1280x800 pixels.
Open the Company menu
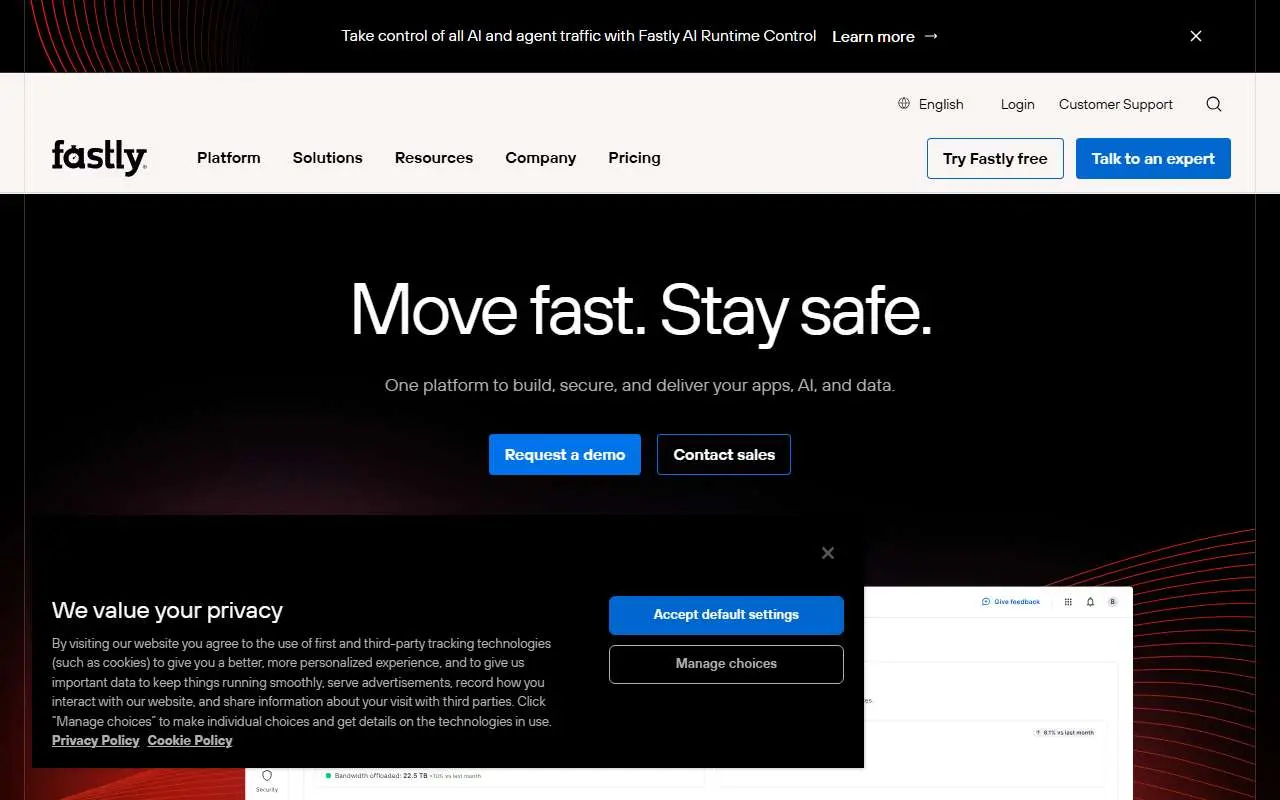click(x=541, y=158)
